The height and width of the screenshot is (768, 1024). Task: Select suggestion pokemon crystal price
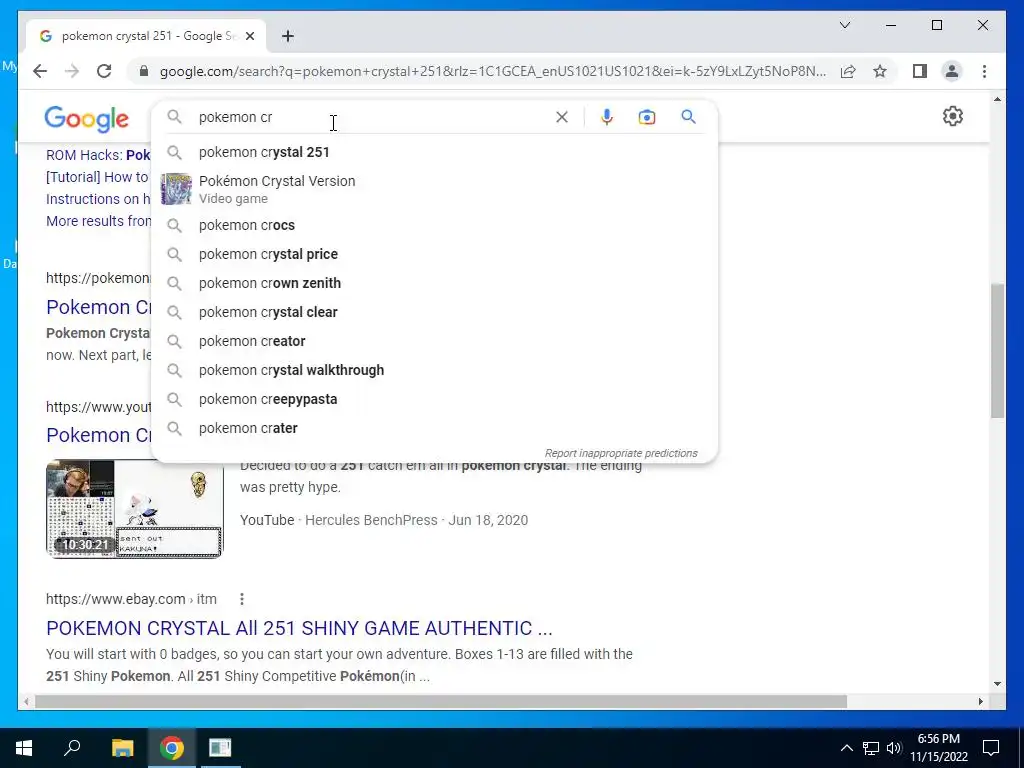coord(434,254)
